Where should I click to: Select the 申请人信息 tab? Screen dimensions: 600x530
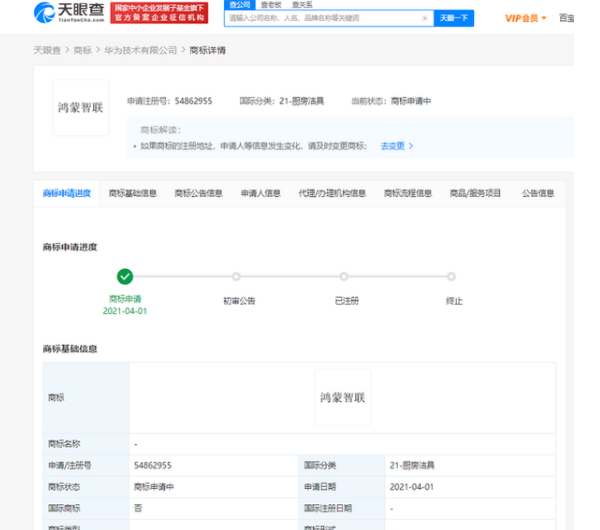(261, 193)
